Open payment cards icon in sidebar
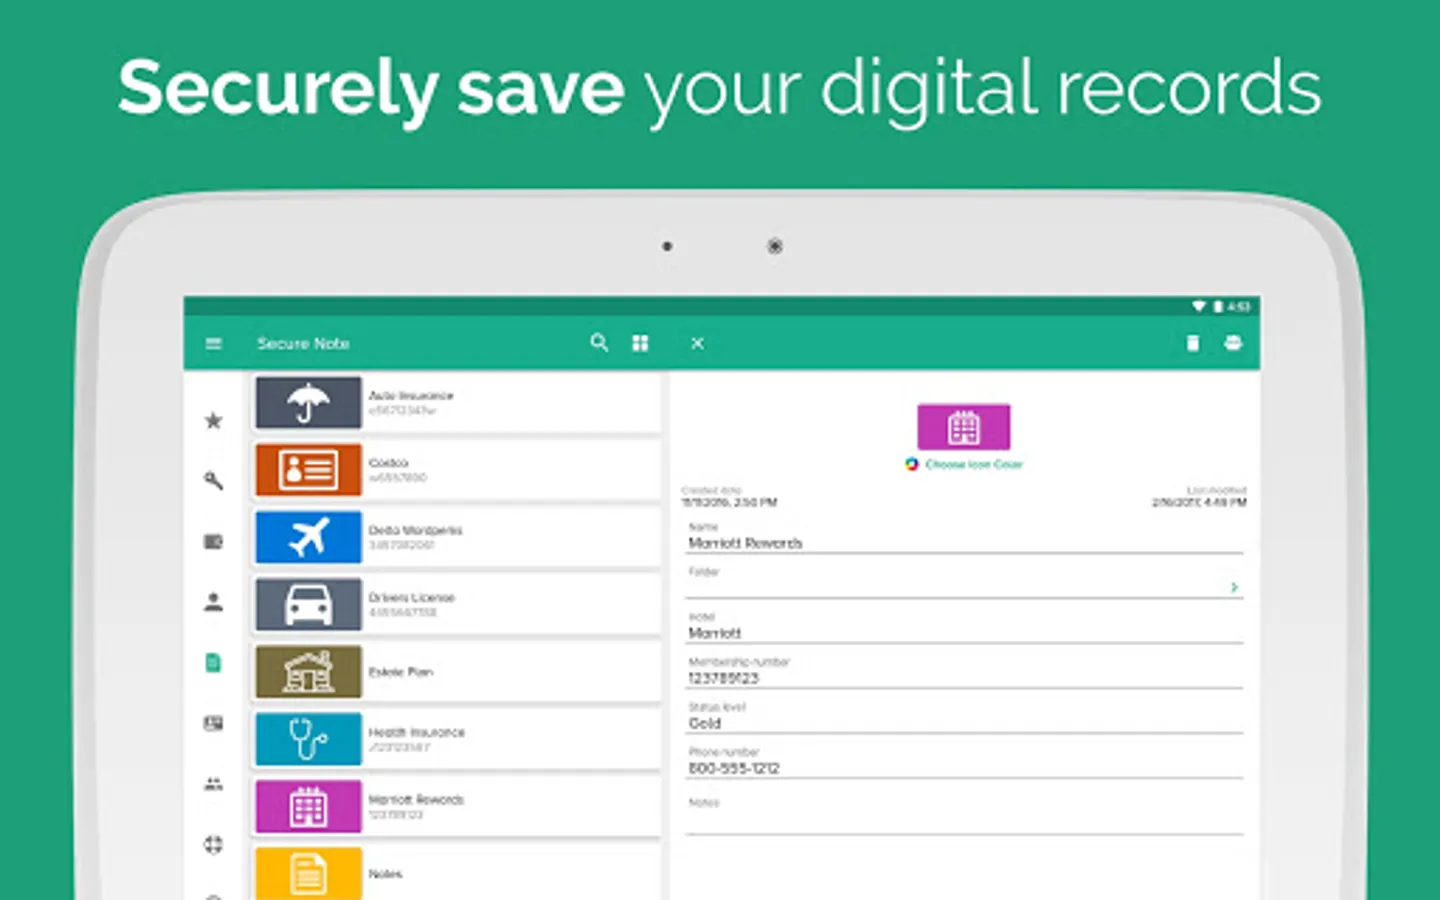This screenshot has height=900, width=1440. (213, 541)
